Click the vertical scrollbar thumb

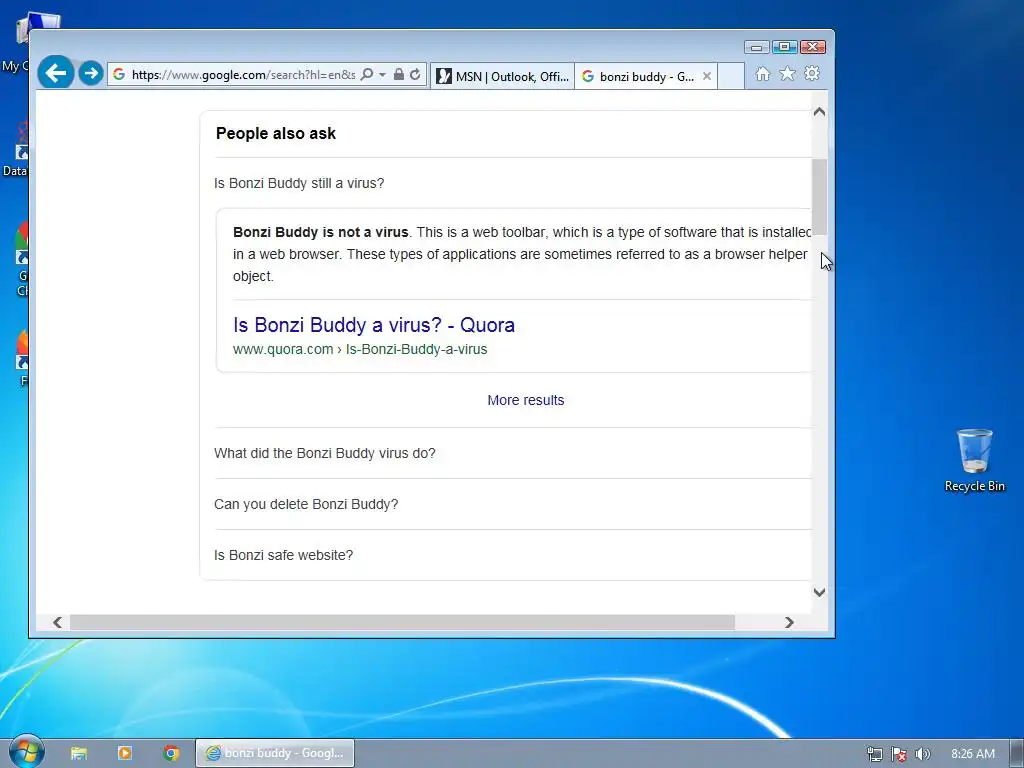[819, 197]
